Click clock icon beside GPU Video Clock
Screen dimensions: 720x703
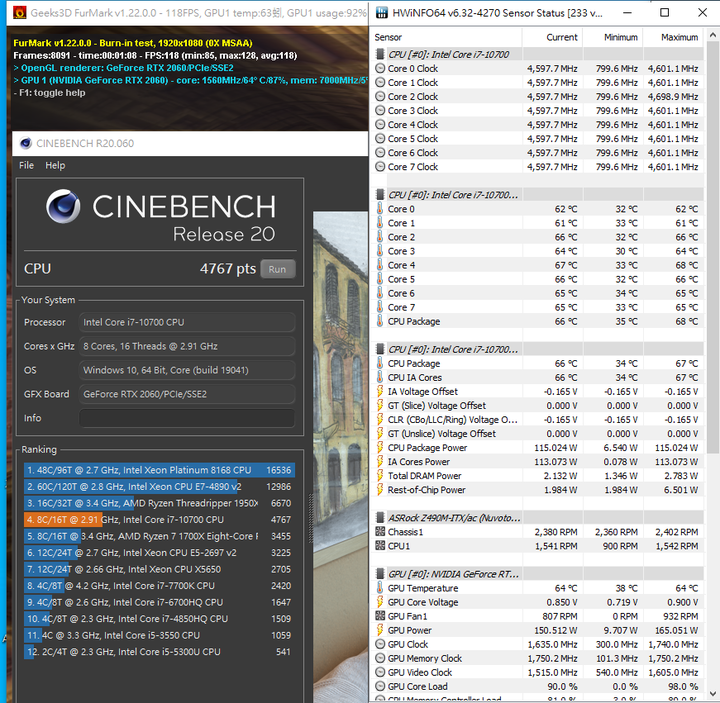(380, 672)
